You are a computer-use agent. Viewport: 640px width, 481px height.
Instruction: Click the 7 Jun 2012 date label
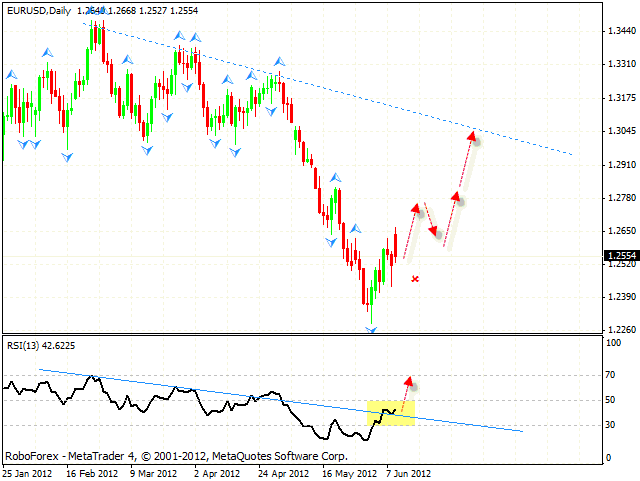pos(411,473)
